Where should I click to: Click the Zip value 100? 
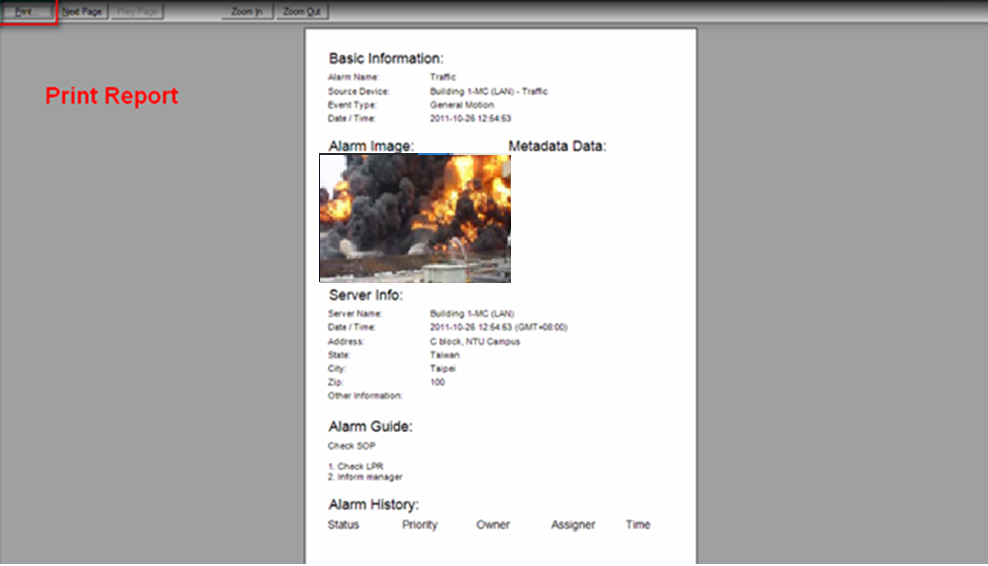coord(437,382)
